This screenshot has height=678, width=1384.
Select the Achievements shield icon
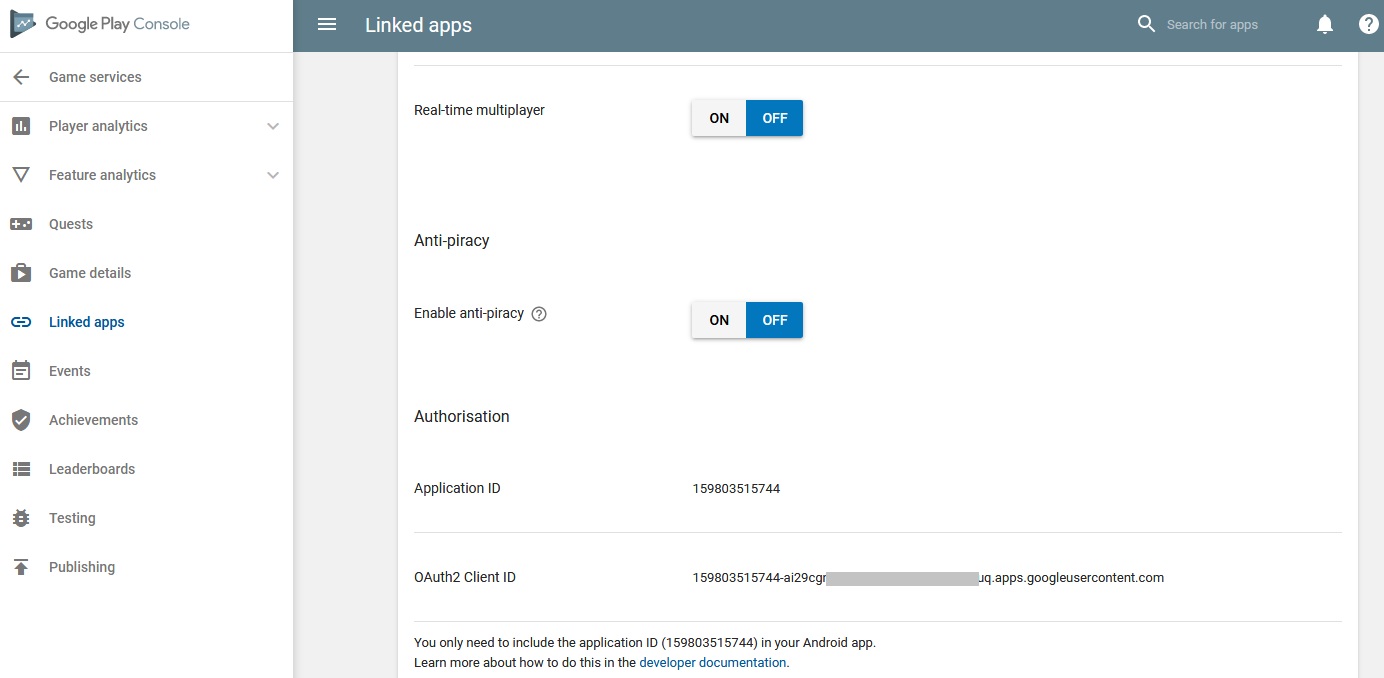[21, 420]
